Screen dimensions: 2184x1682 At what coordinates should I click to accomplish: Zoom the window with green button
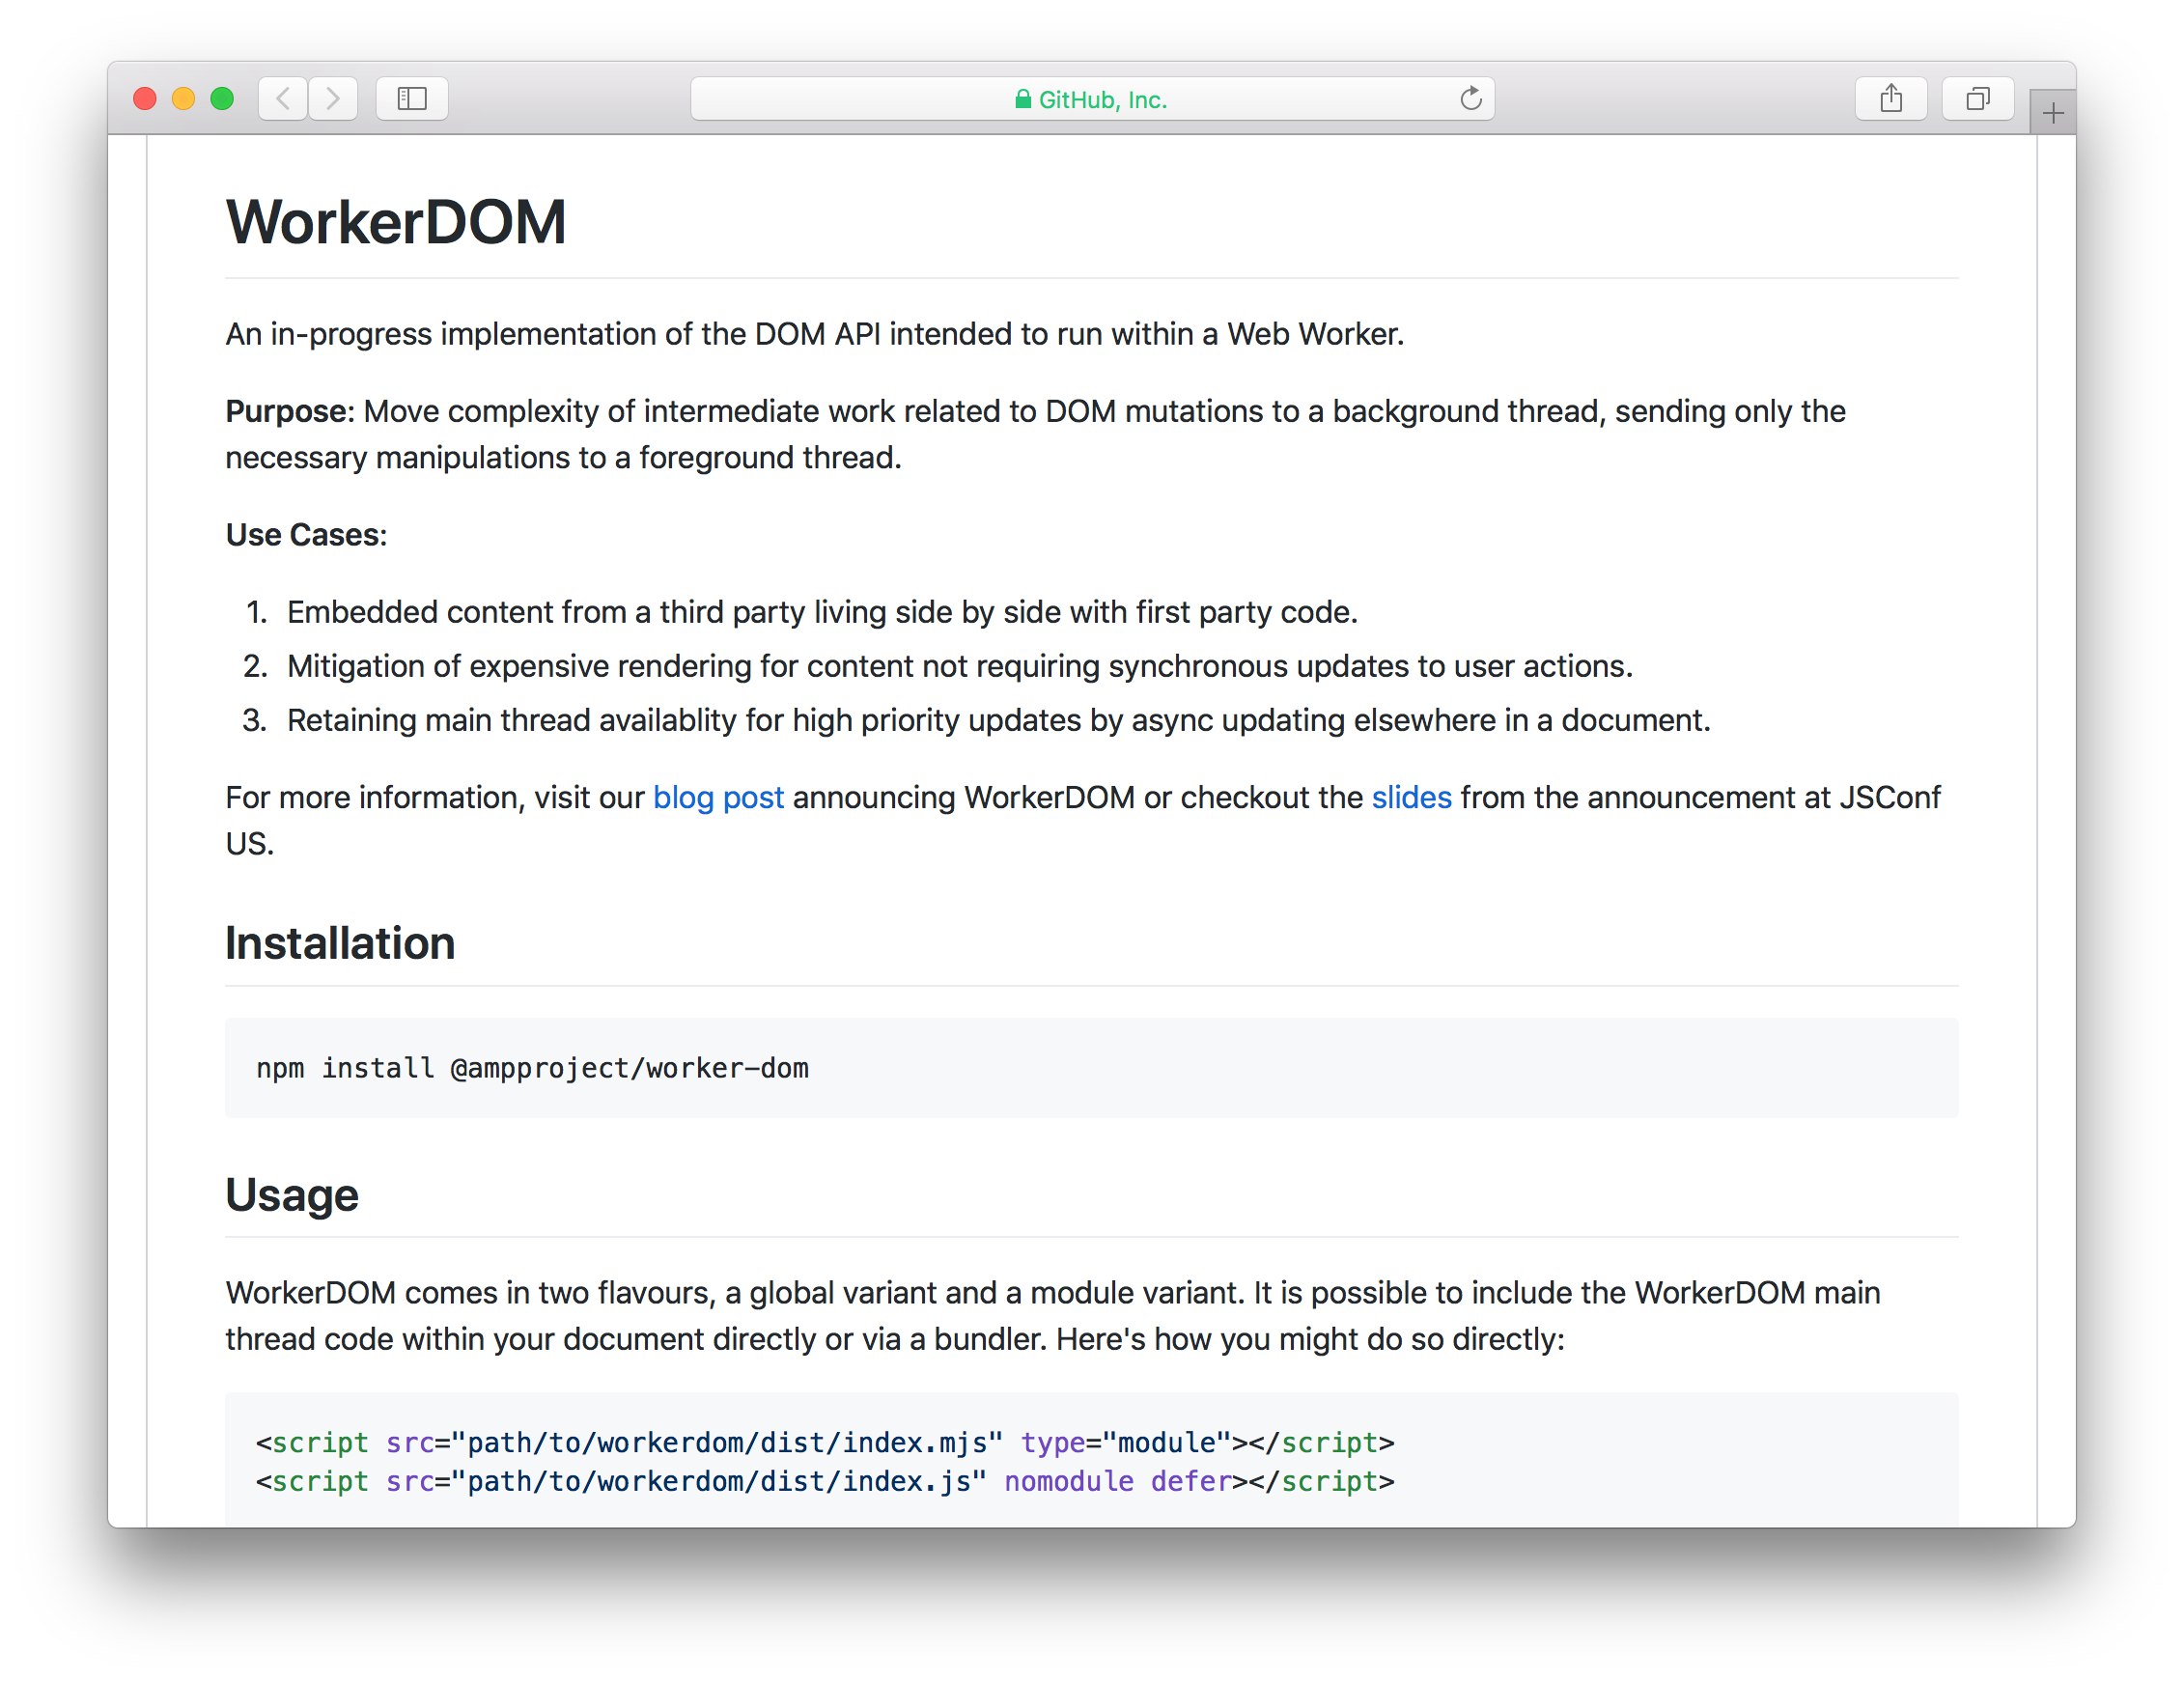[222, 98]
